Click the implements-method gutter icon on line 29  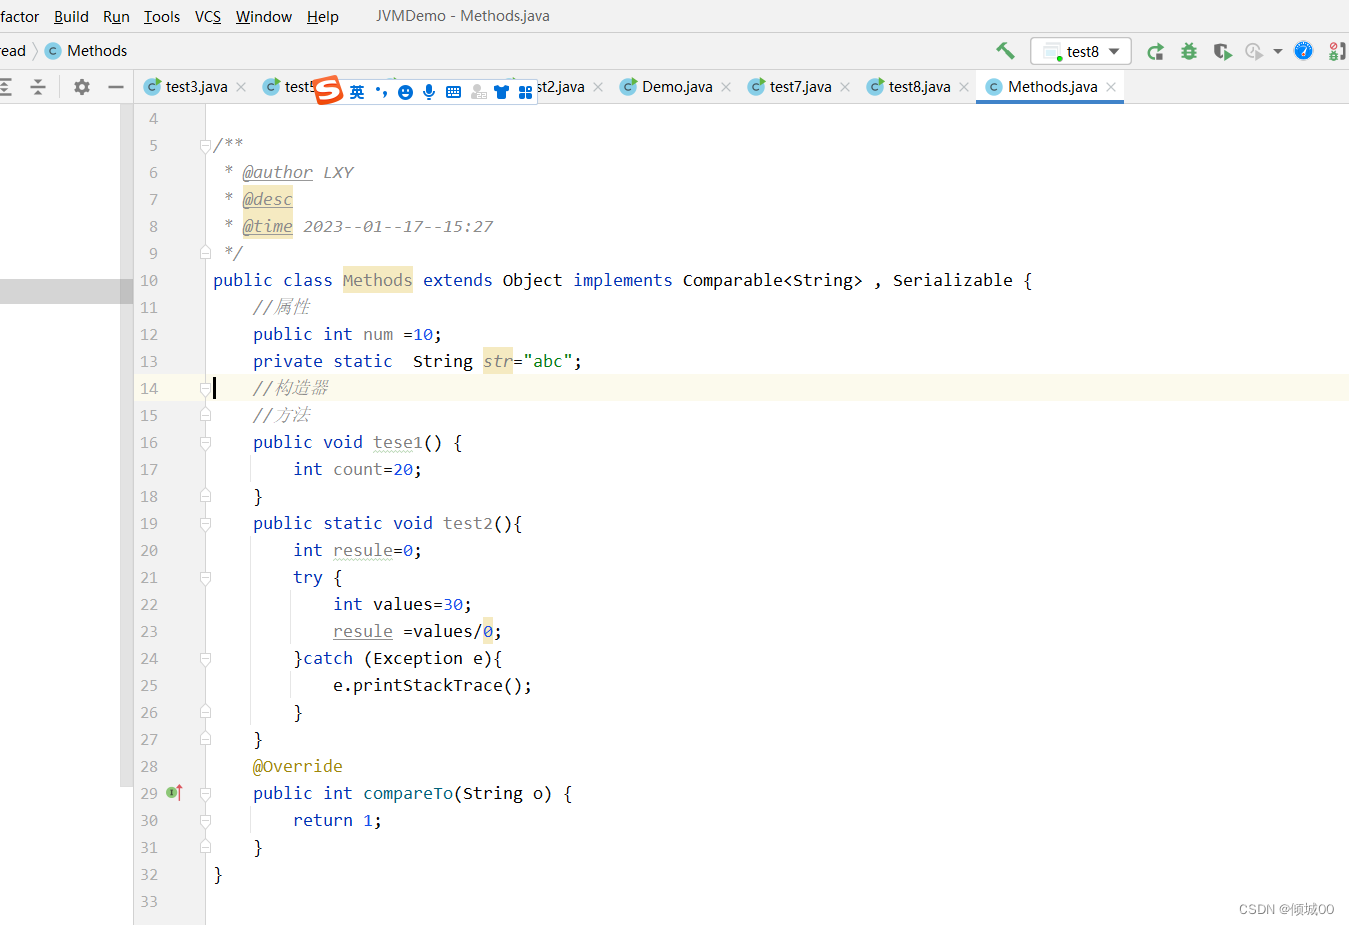click(174, 792)
